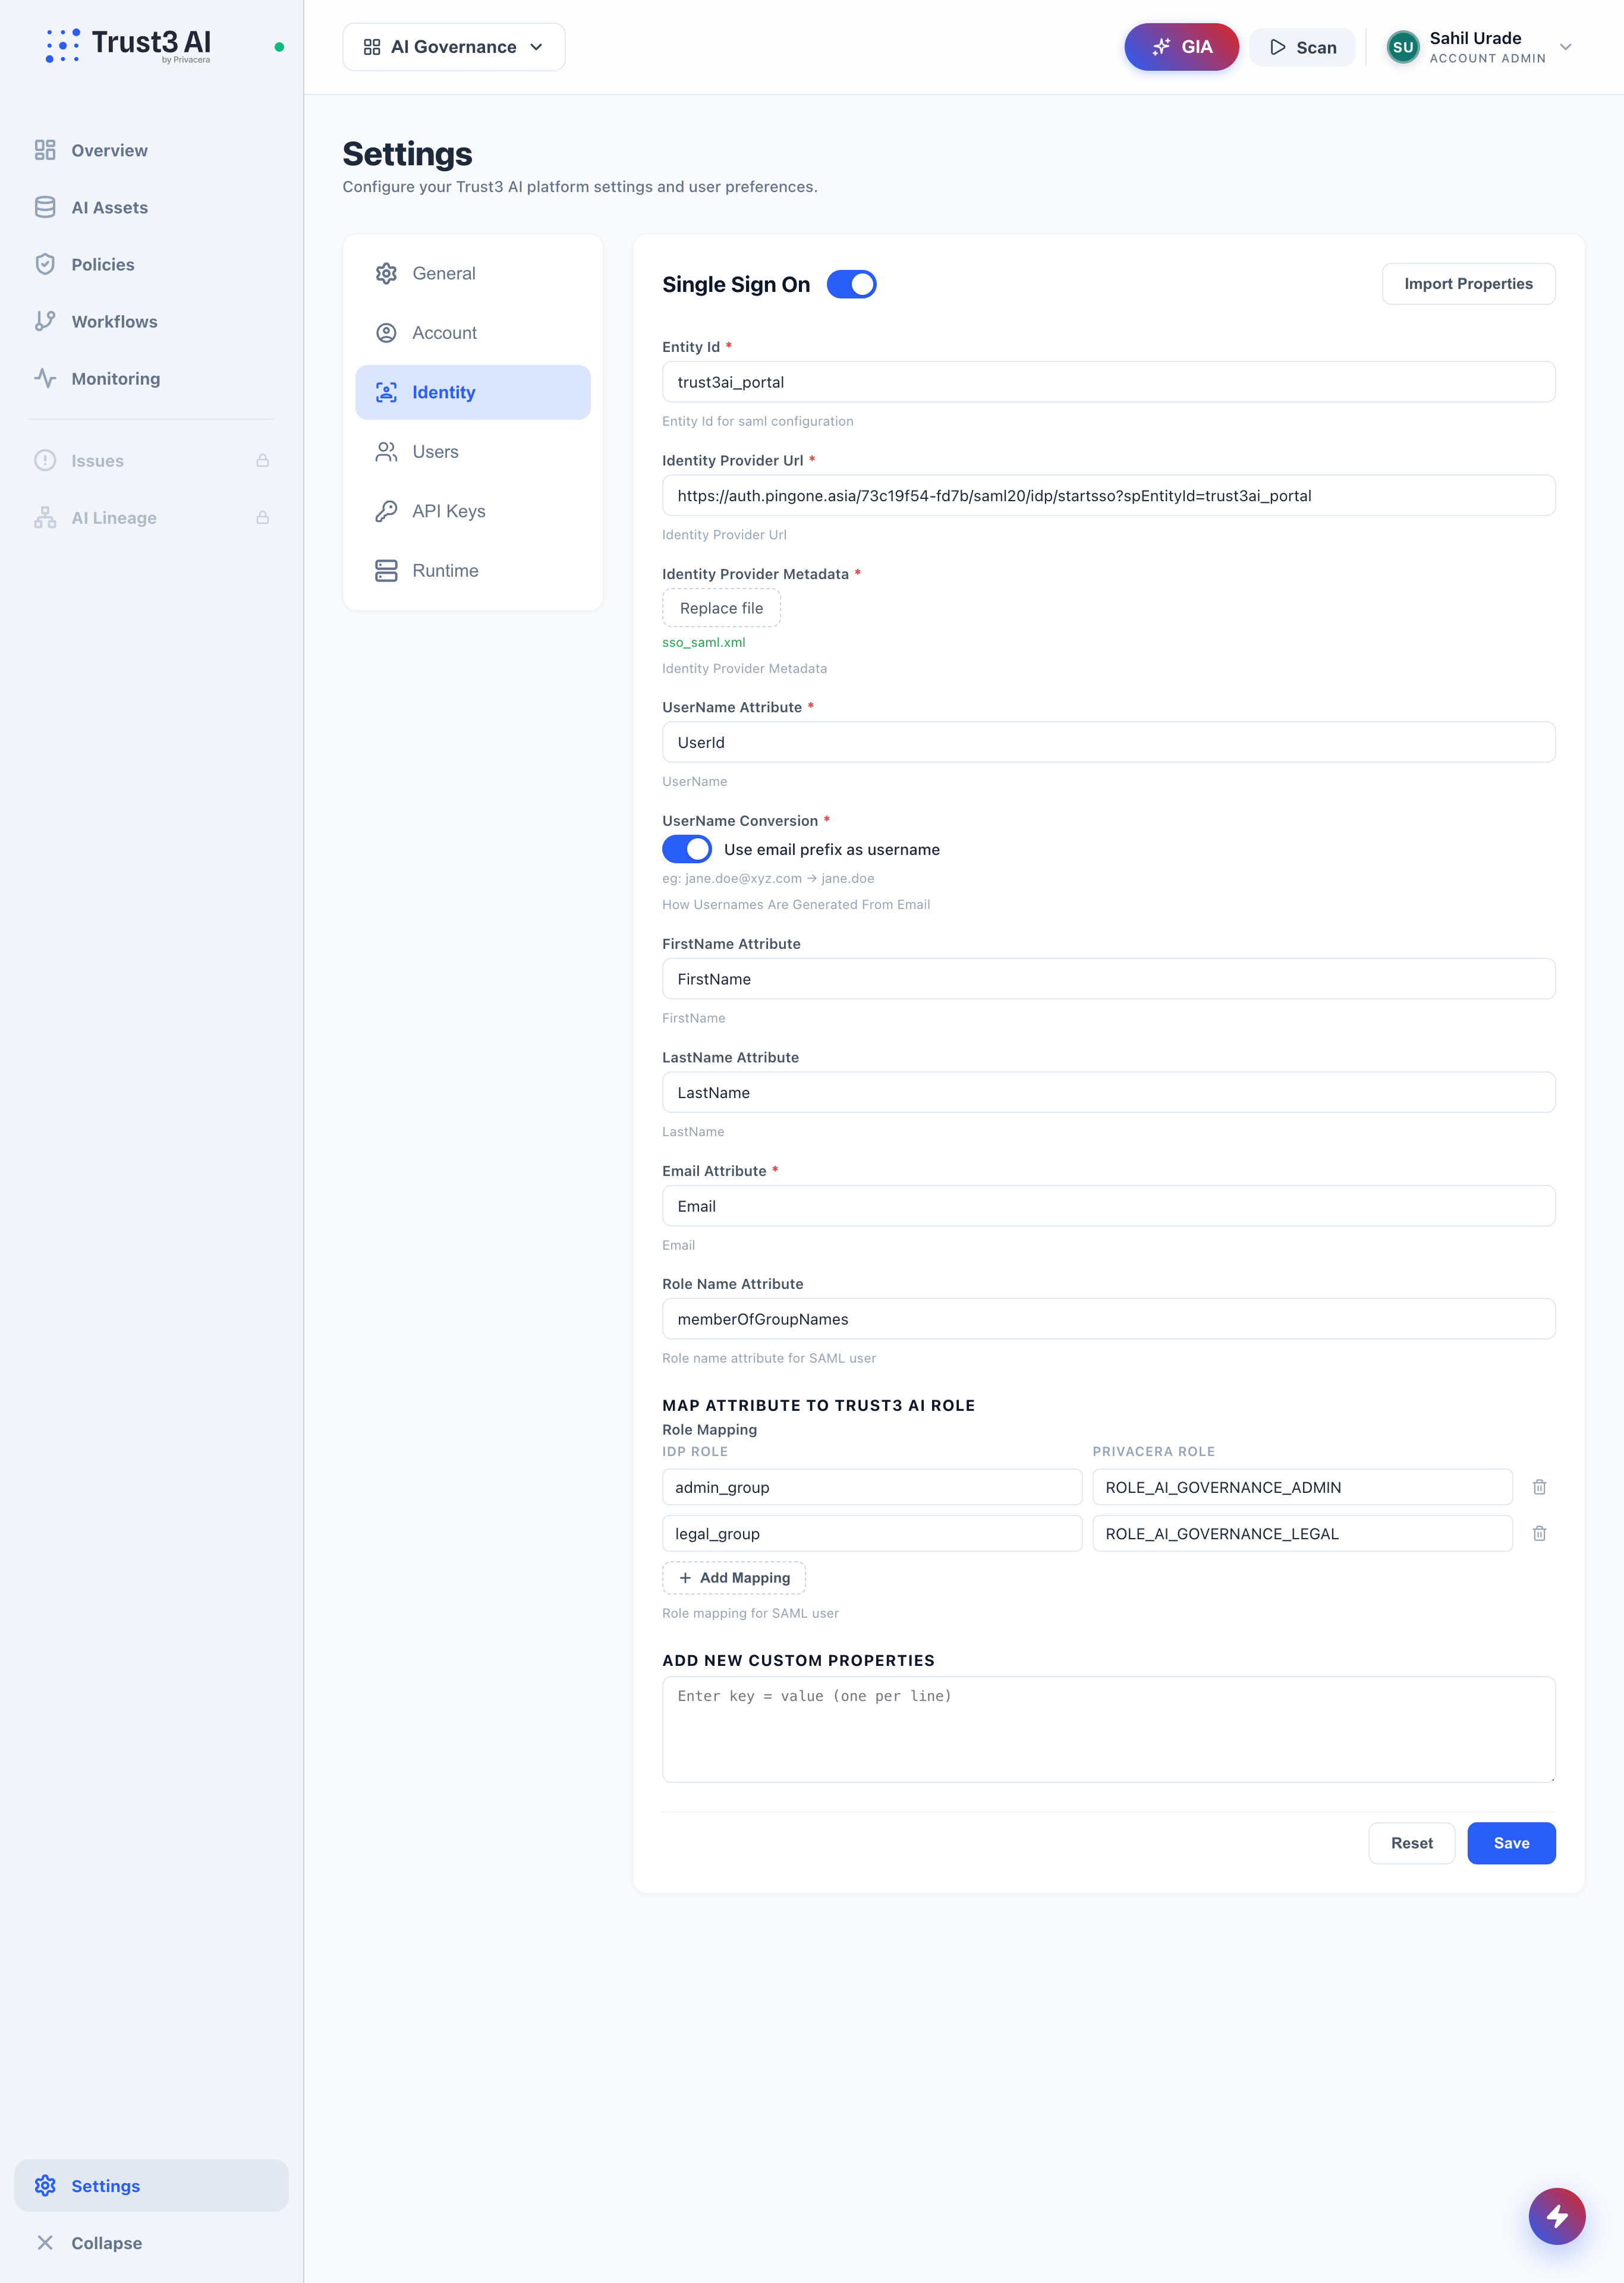Go to Policies page
1624x2283 pixels.
151,264
